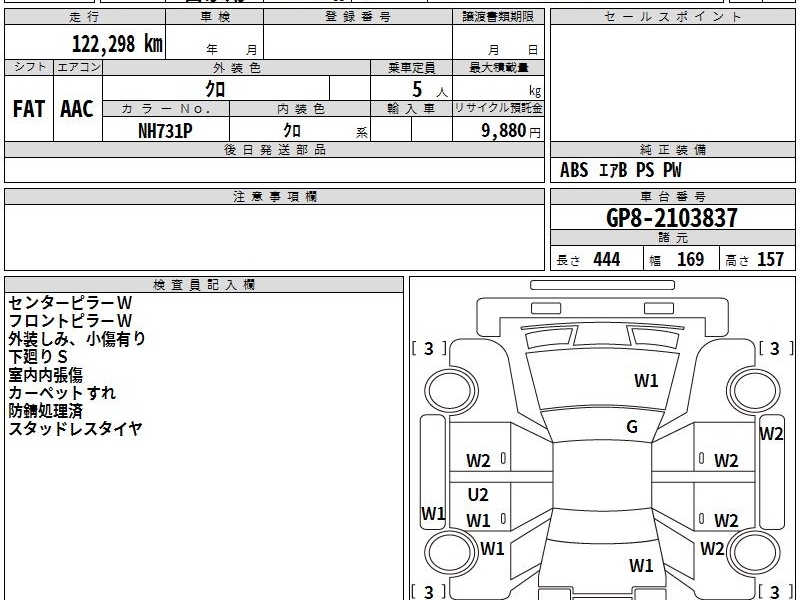Select the seating capacity value 5 人
The image size is (800, 600).
pyautogui.click(x=430, y=90)
